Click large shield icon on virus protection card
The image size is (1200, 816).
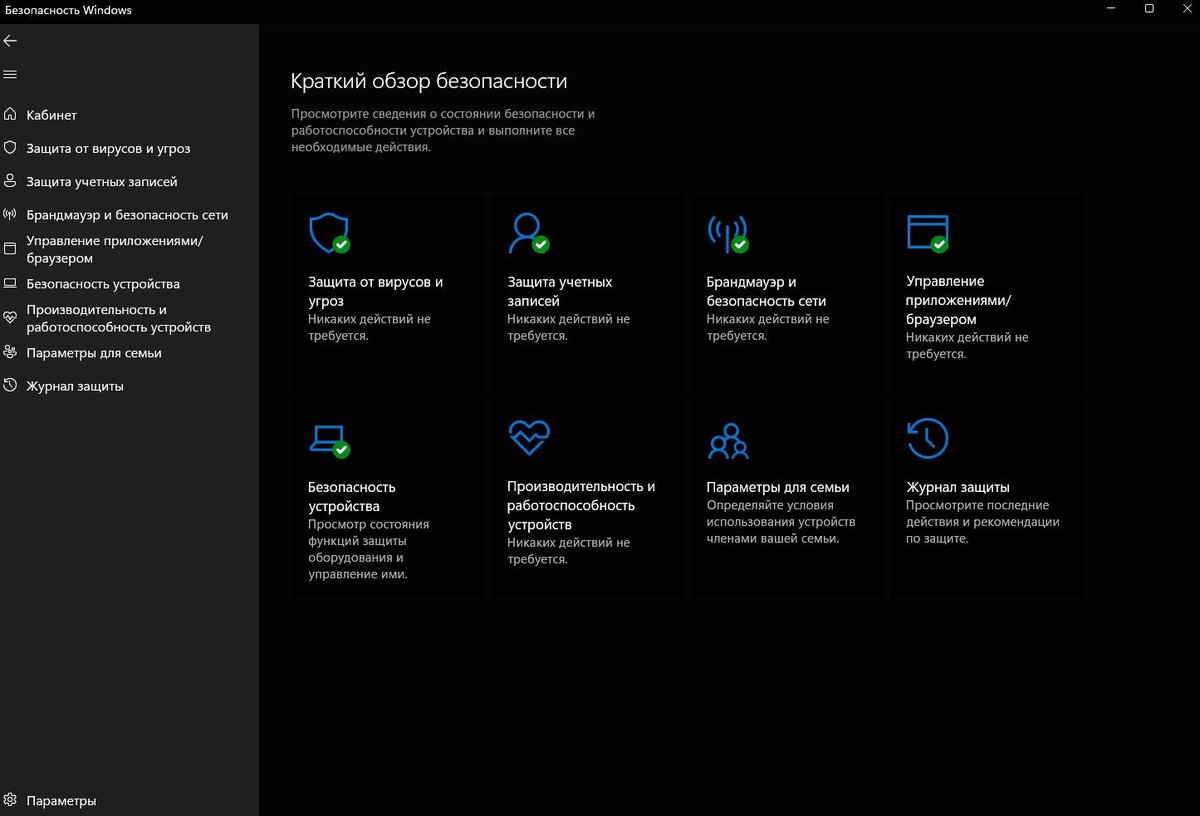(329, 232)
